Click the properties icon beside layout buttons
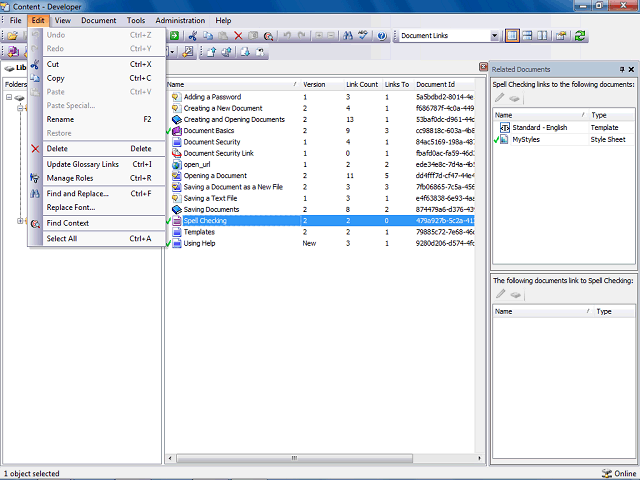 pyautogui.click(x=561, y=36)
